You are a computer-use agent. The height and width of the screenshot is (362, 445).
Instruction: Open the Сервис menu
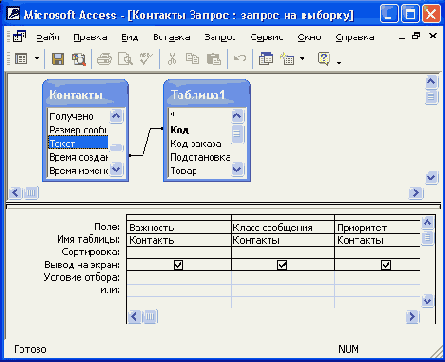tap(267, 37)
